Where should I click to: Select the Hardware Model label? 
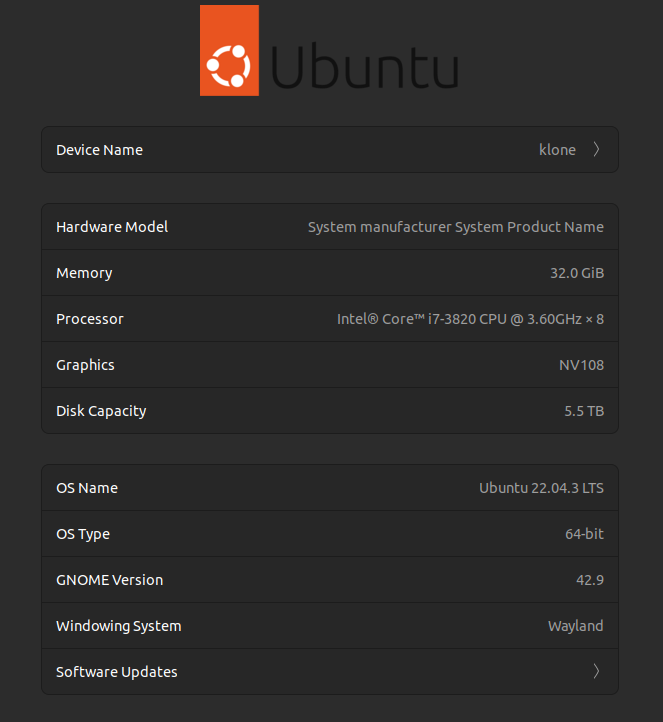(112, 227)
